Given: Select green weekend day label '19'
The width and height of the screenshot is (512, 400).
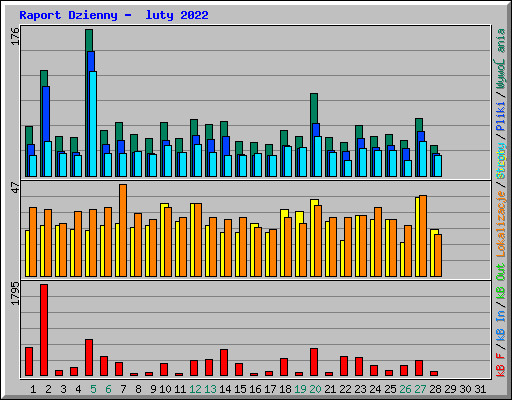Looking at the screenshot, I should (x=300, y=389).
